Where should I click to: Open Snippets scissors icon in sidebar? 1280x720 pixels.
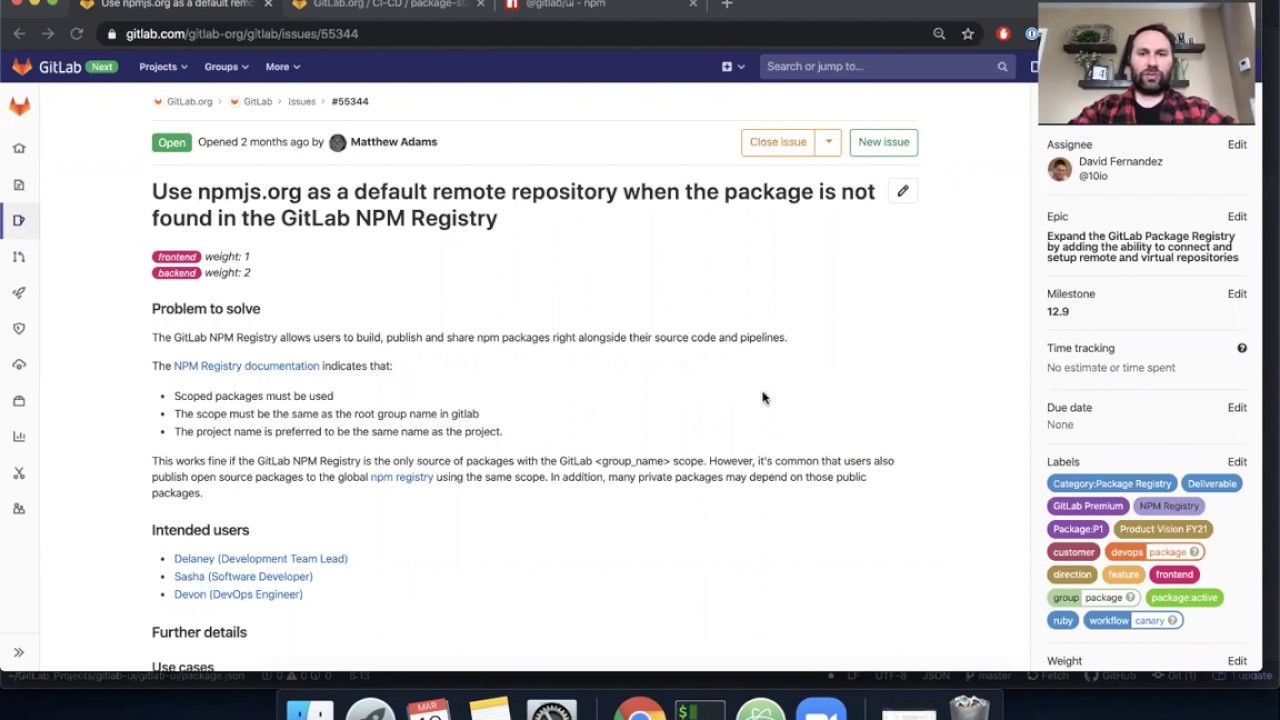(x=19, y=473)
